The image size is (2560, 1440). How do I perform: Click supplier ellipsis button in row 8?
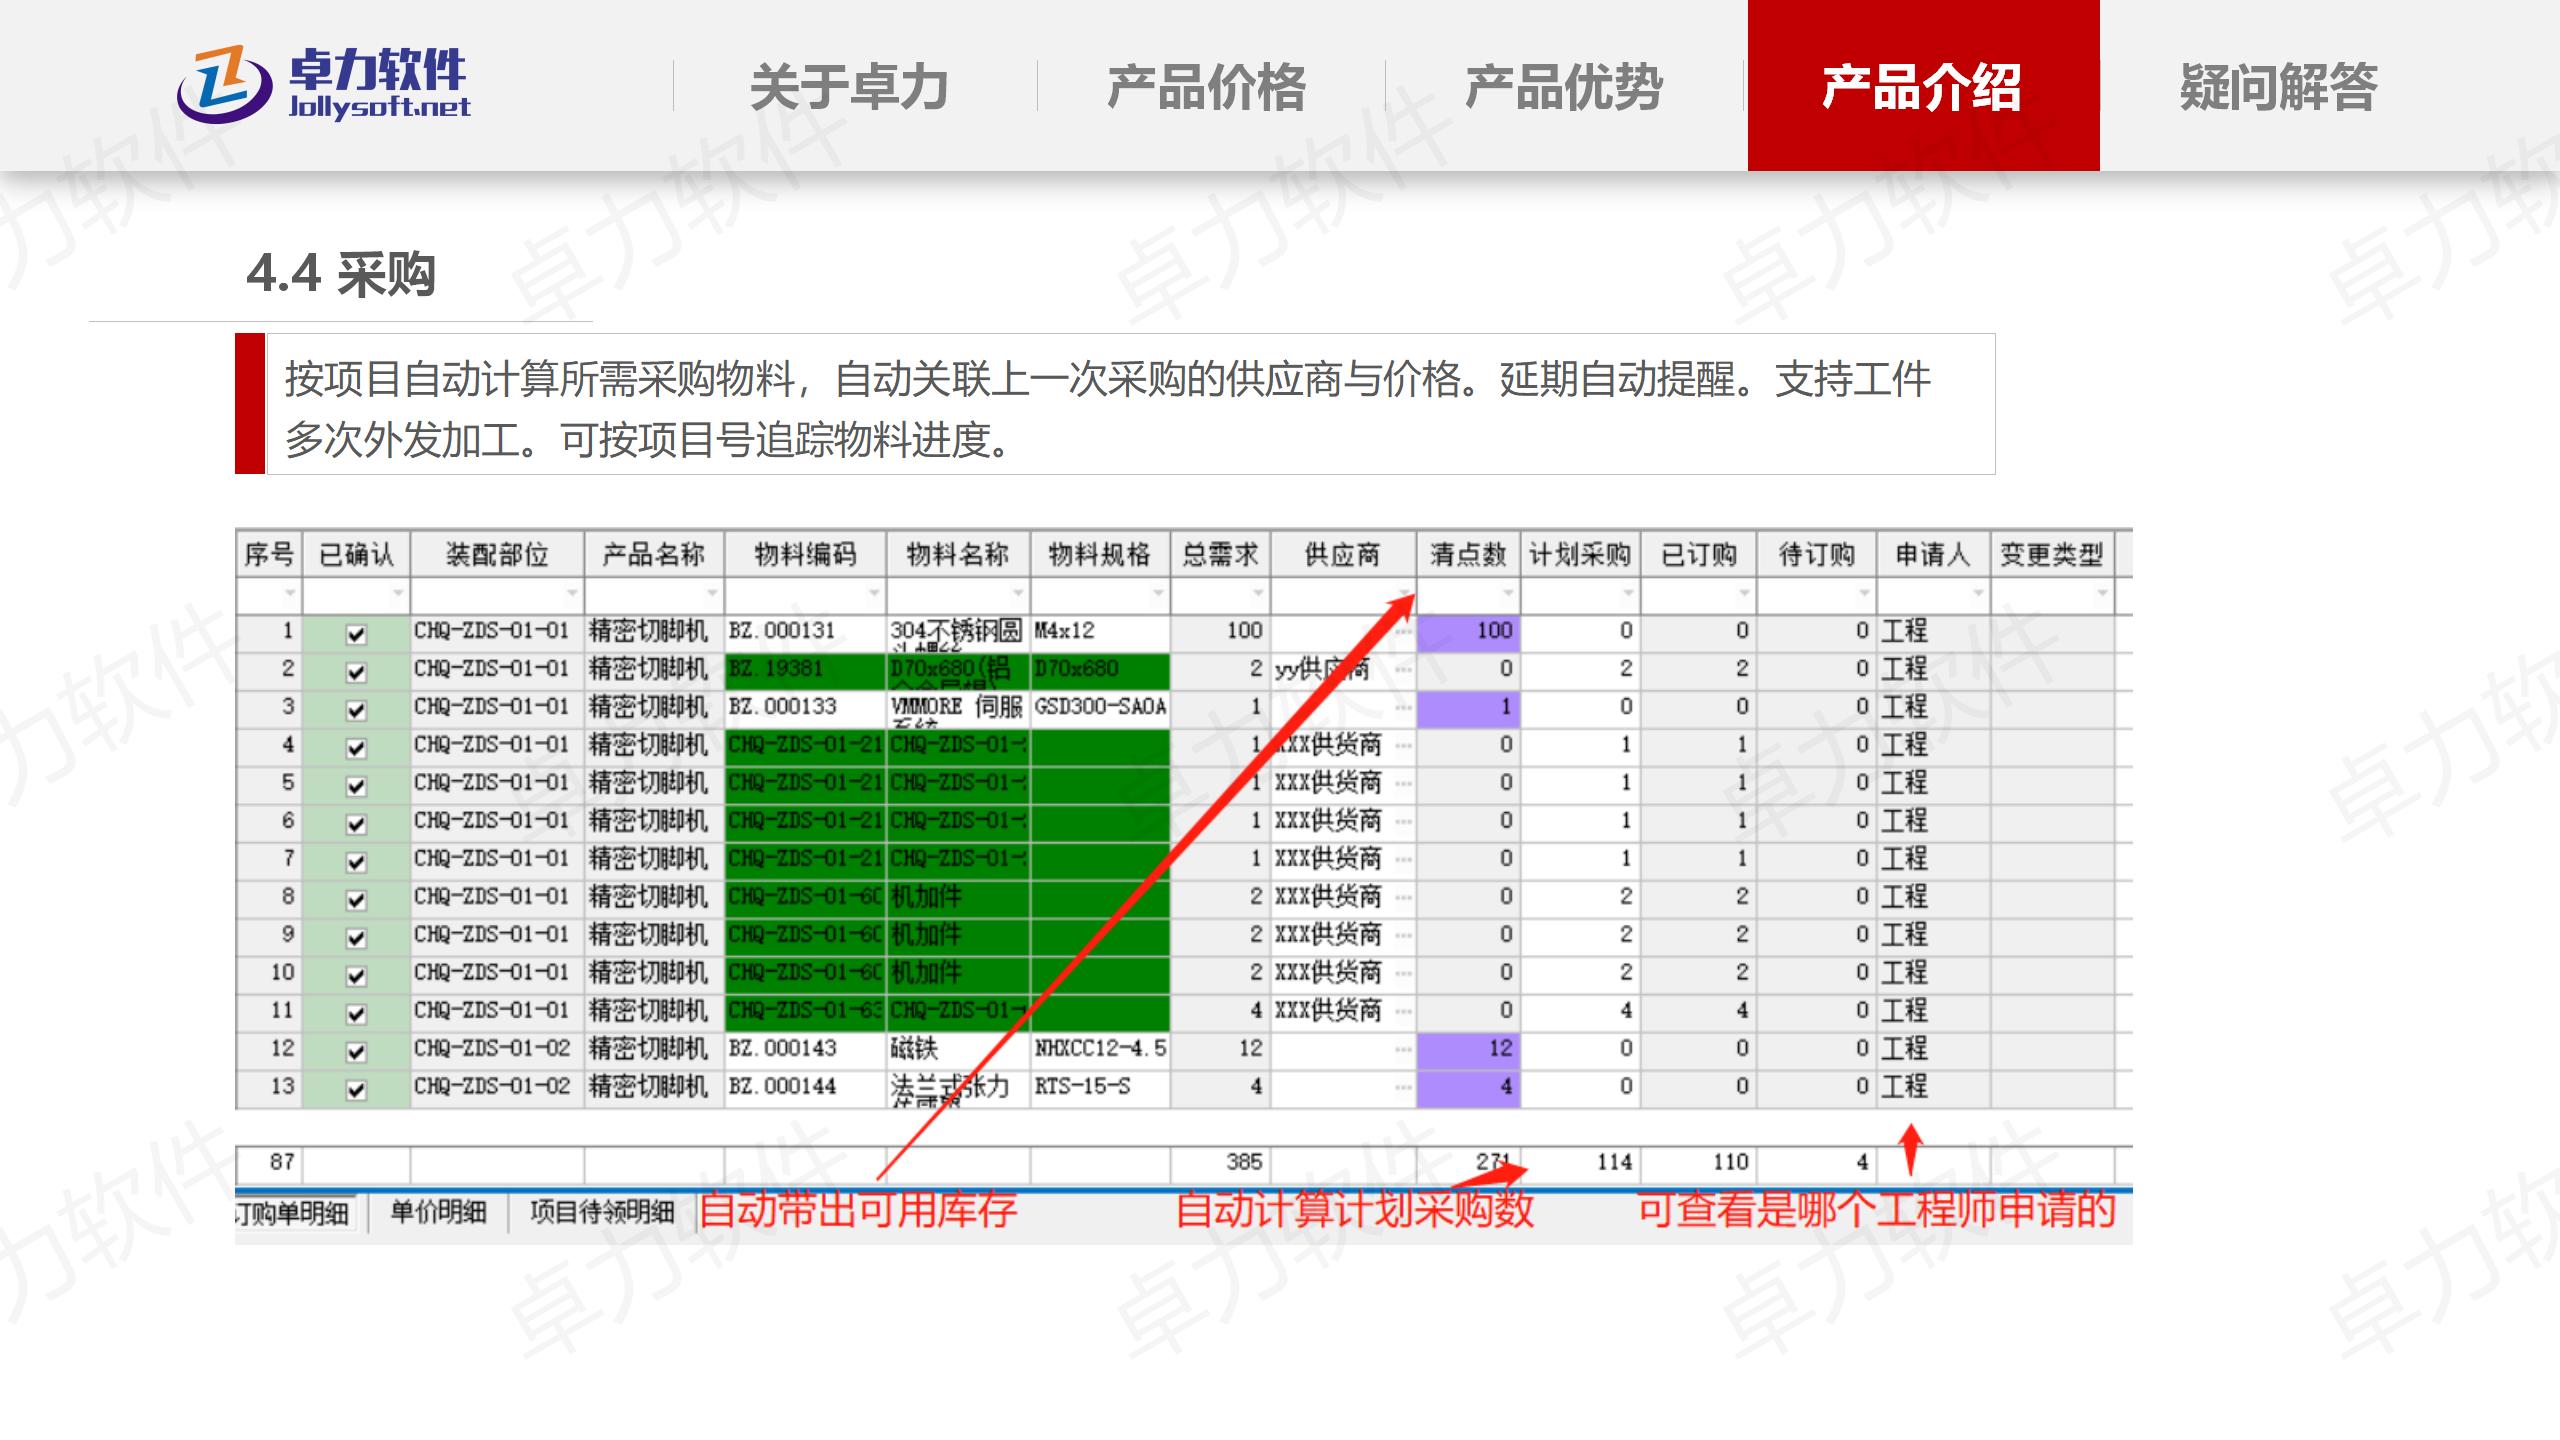pos(1403,898)
